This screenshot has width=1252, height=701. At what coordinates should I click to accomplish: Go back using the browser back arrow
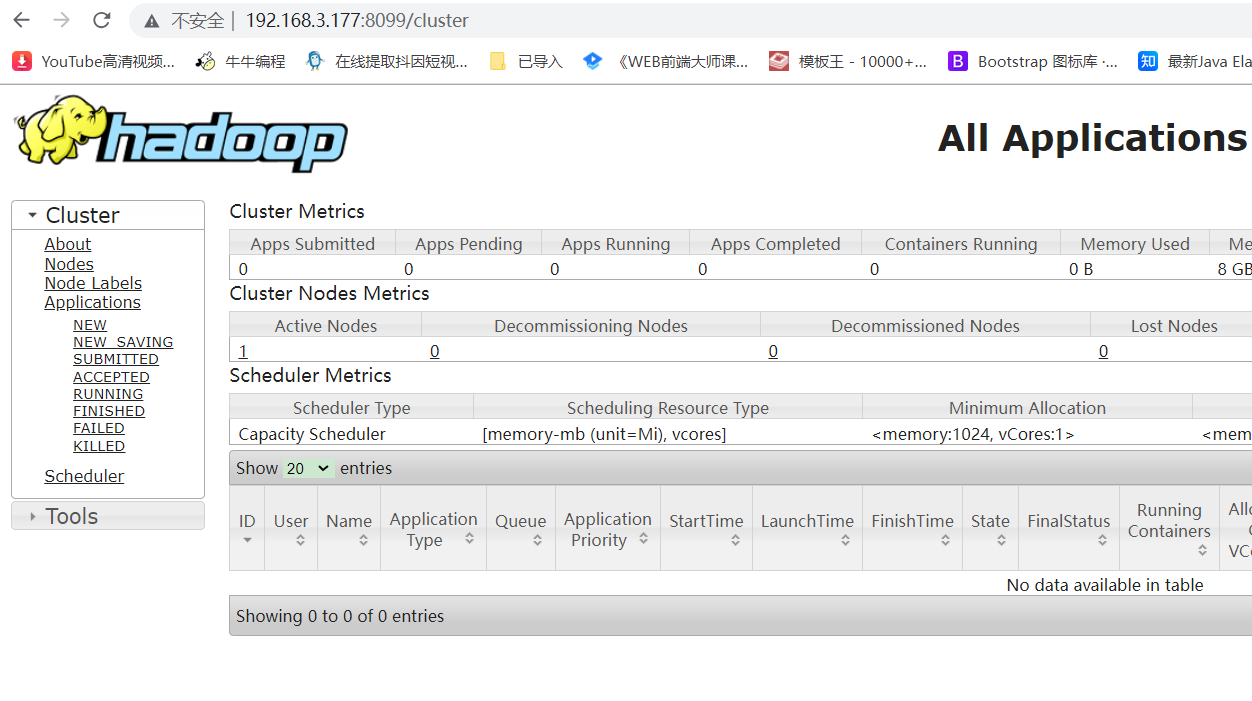(22, 20)
